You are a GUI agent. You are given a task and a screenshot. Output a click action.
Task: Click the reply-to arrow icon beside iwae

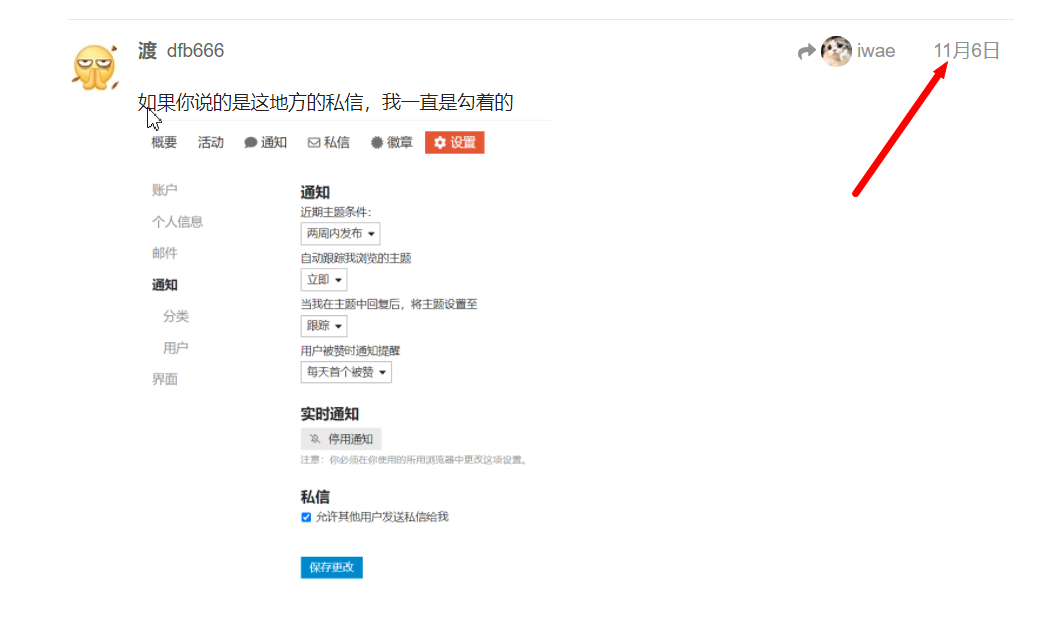[x=806, y=51]
